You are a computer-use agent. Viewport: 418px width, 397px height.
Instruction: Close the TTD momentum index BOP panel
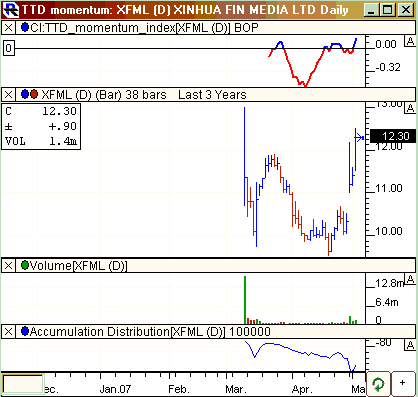(x=8, y=28)
